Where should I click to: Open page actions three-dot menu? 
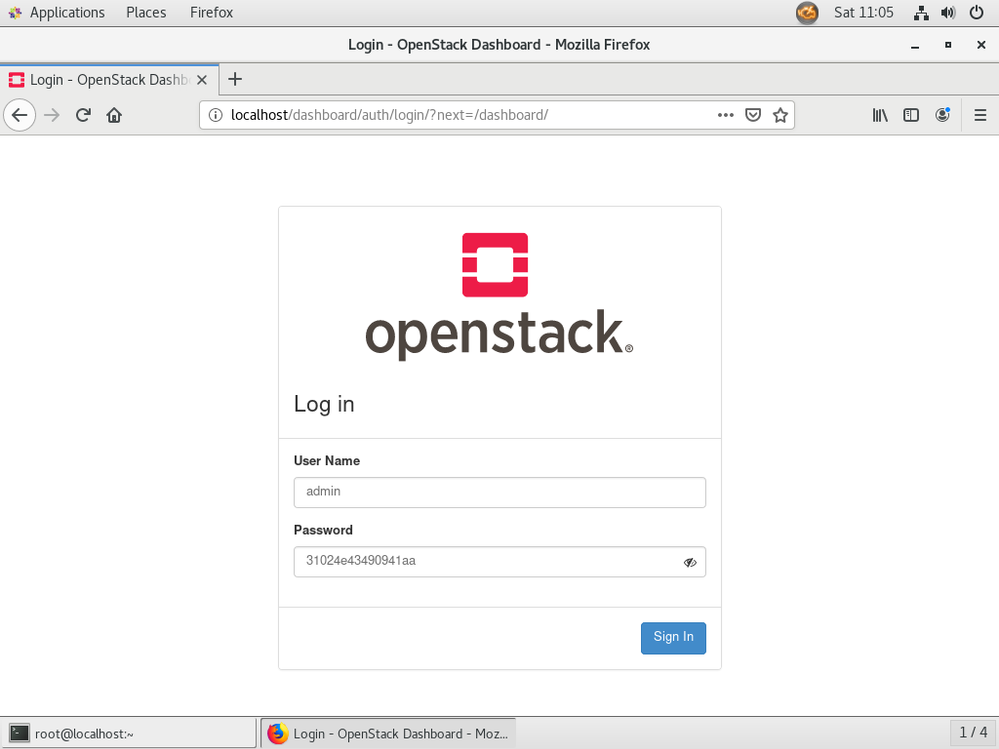[726, 115]
